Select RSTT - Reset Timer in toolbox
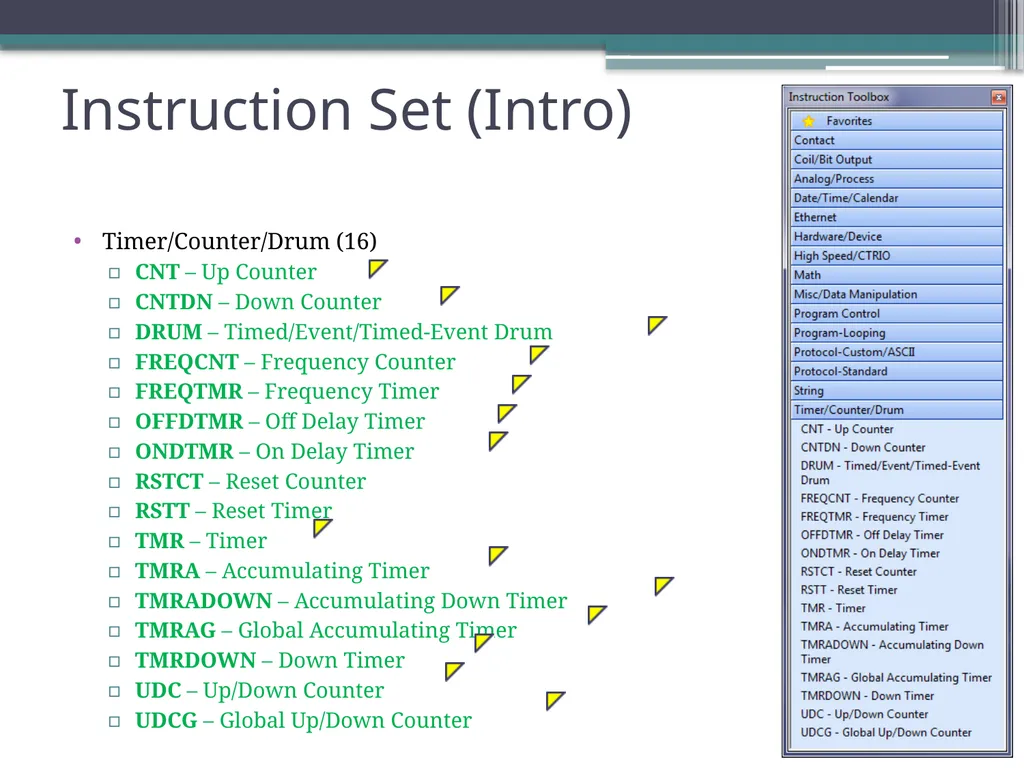Screen dimensions: 1024x768 pyautogui.click(x=849, y=590)
